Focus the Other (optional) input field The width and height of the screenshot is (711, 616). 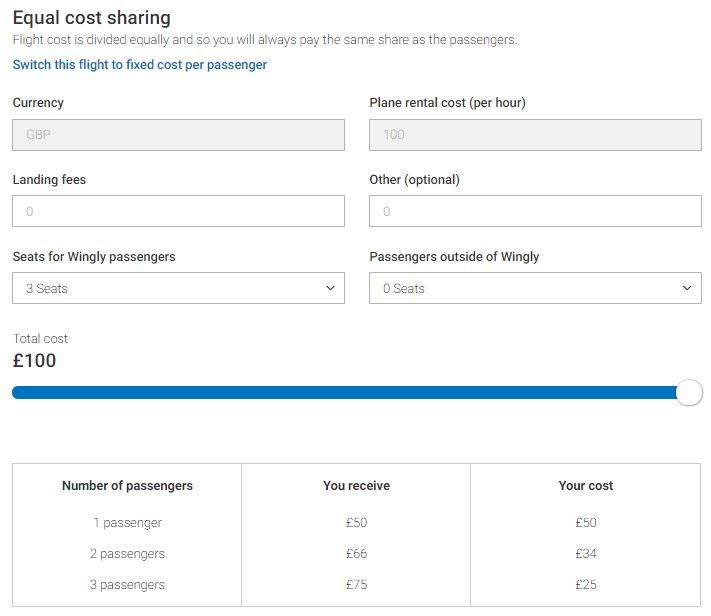coord(535,211)
